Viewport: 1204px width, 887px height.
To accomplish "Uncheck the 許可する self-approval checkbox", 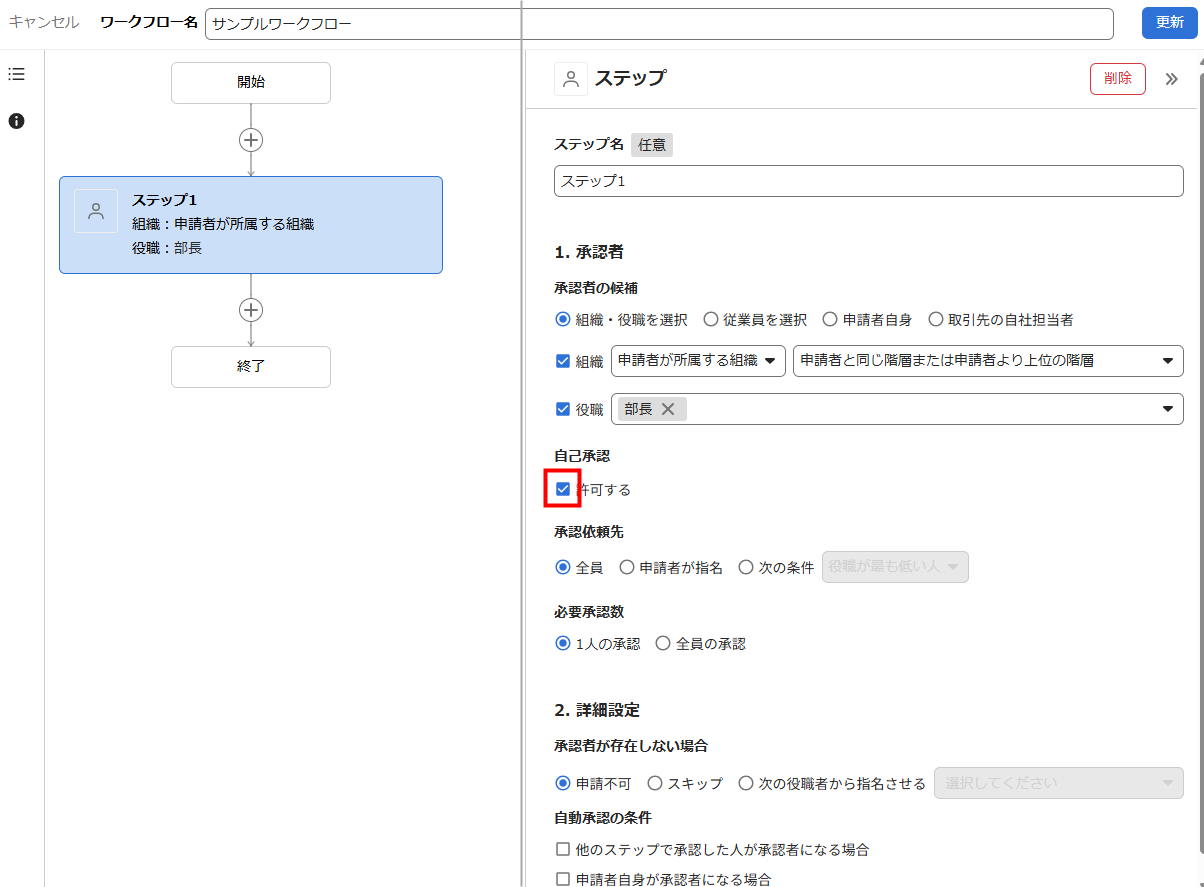I will click(x=563, y=489).
